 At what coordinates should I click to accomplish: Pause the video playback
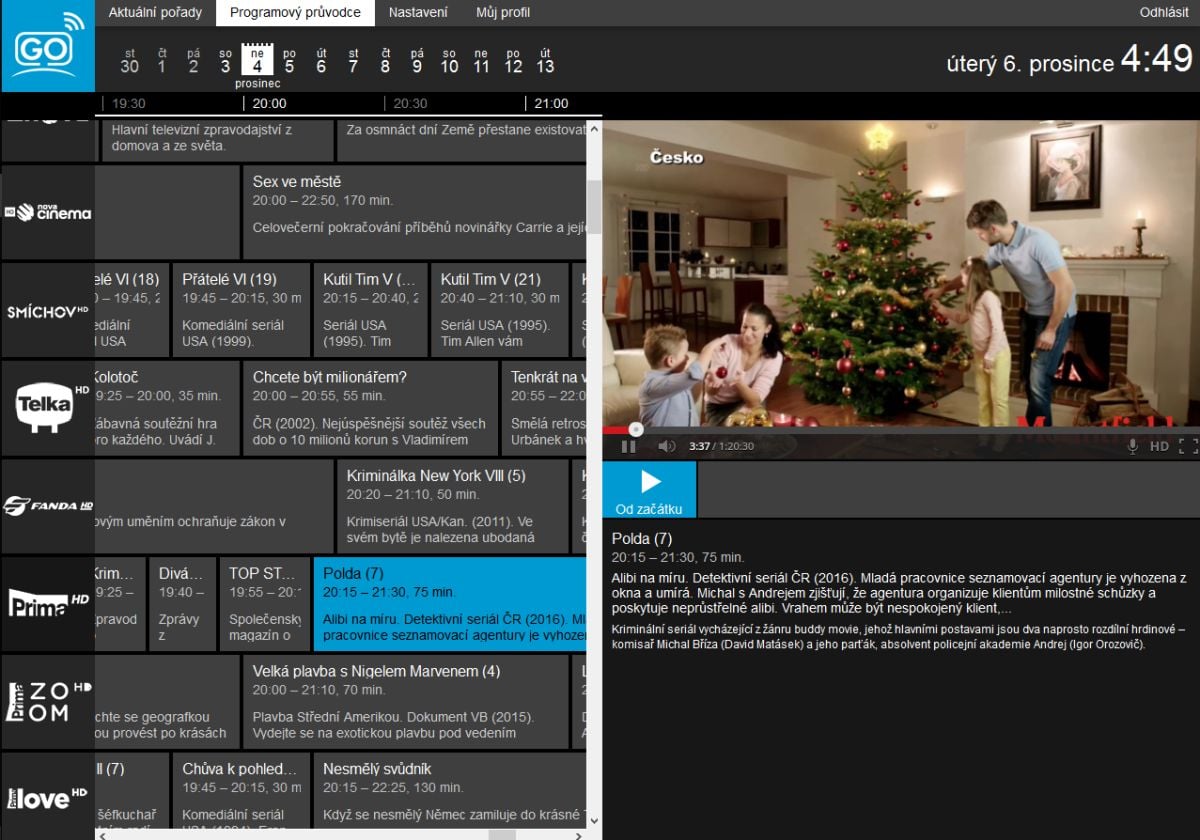629,446
